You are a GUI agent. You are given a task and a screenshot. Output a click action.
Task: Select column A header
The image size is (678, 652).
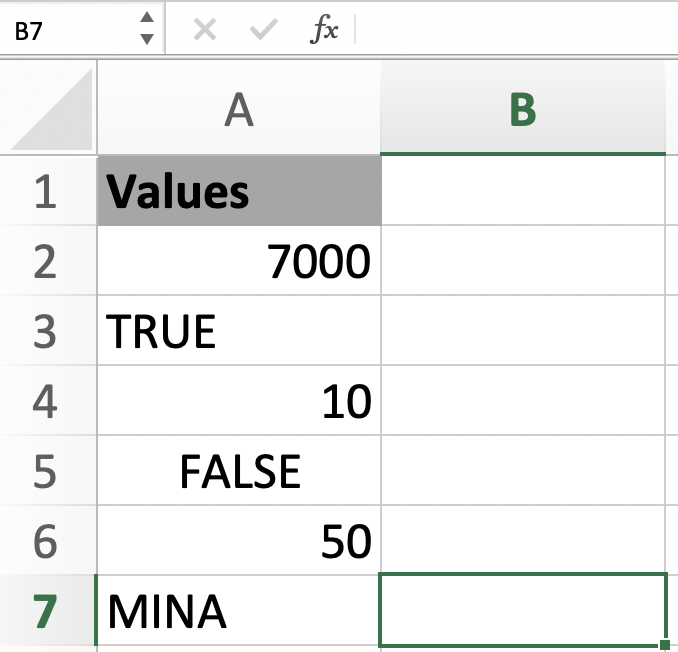click(239, 111)
